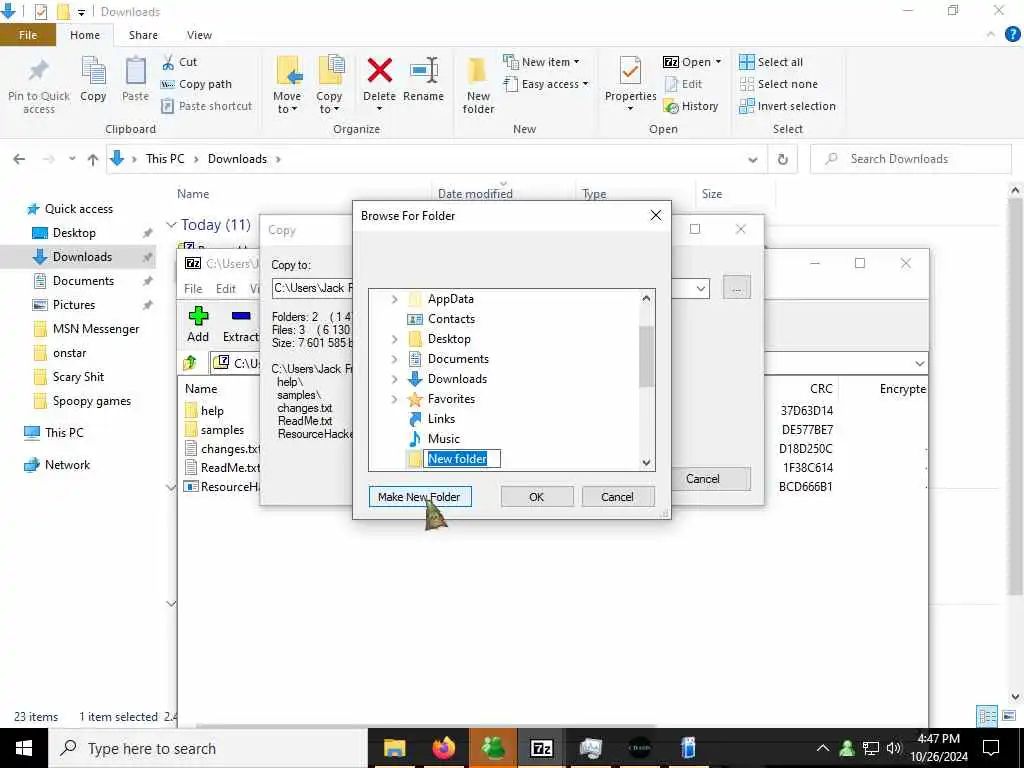
Task: Select Music folder in the tree
Action: tap(443, 439)
